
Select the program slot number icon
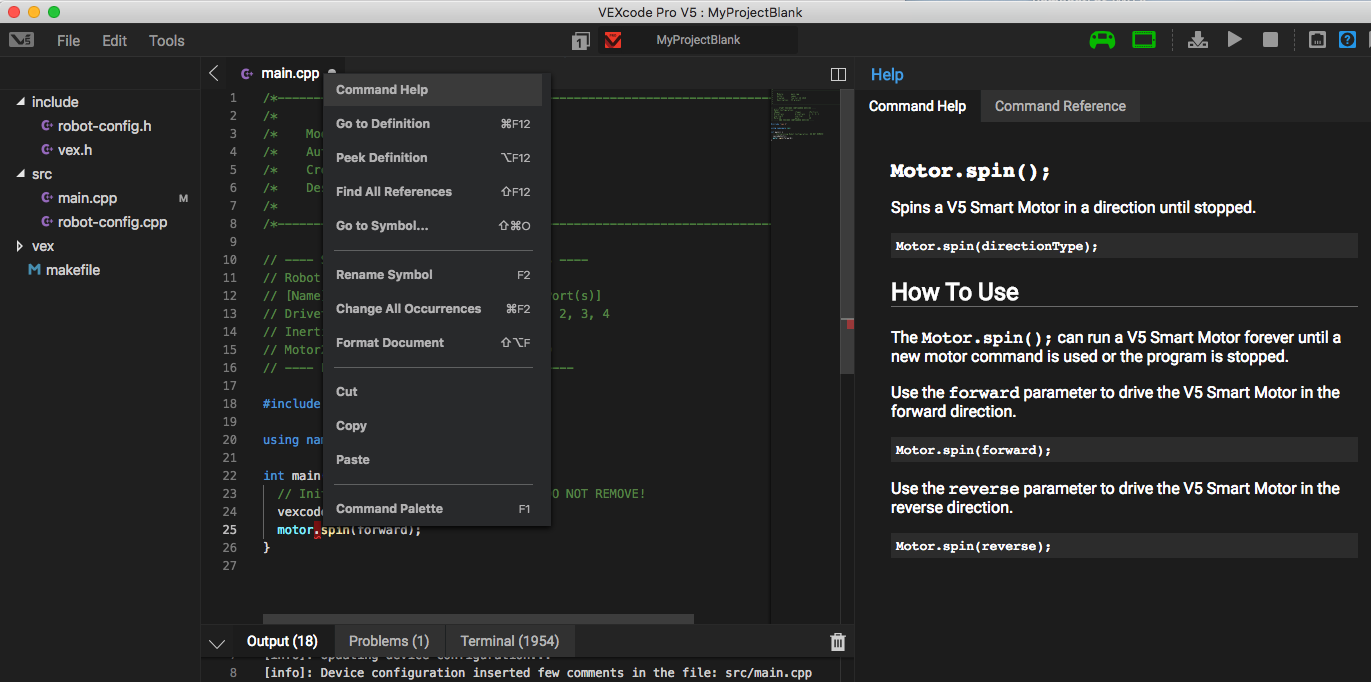point(581,40)
